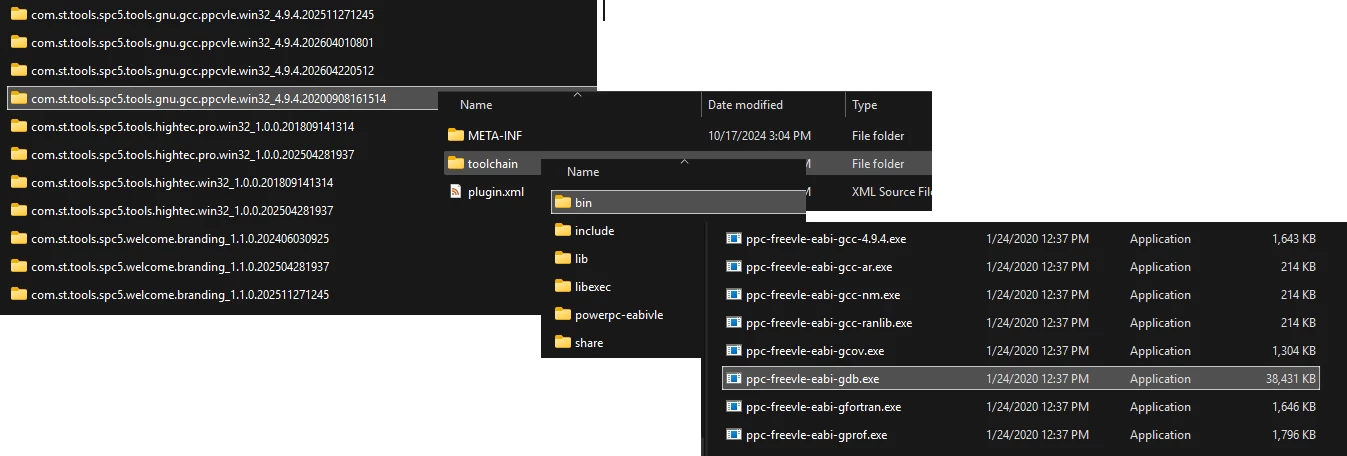Click icon of ppc-freevle-eabi-gcov.exe
The width and height of the screenshot is (1347, 456).
point(733,351)
